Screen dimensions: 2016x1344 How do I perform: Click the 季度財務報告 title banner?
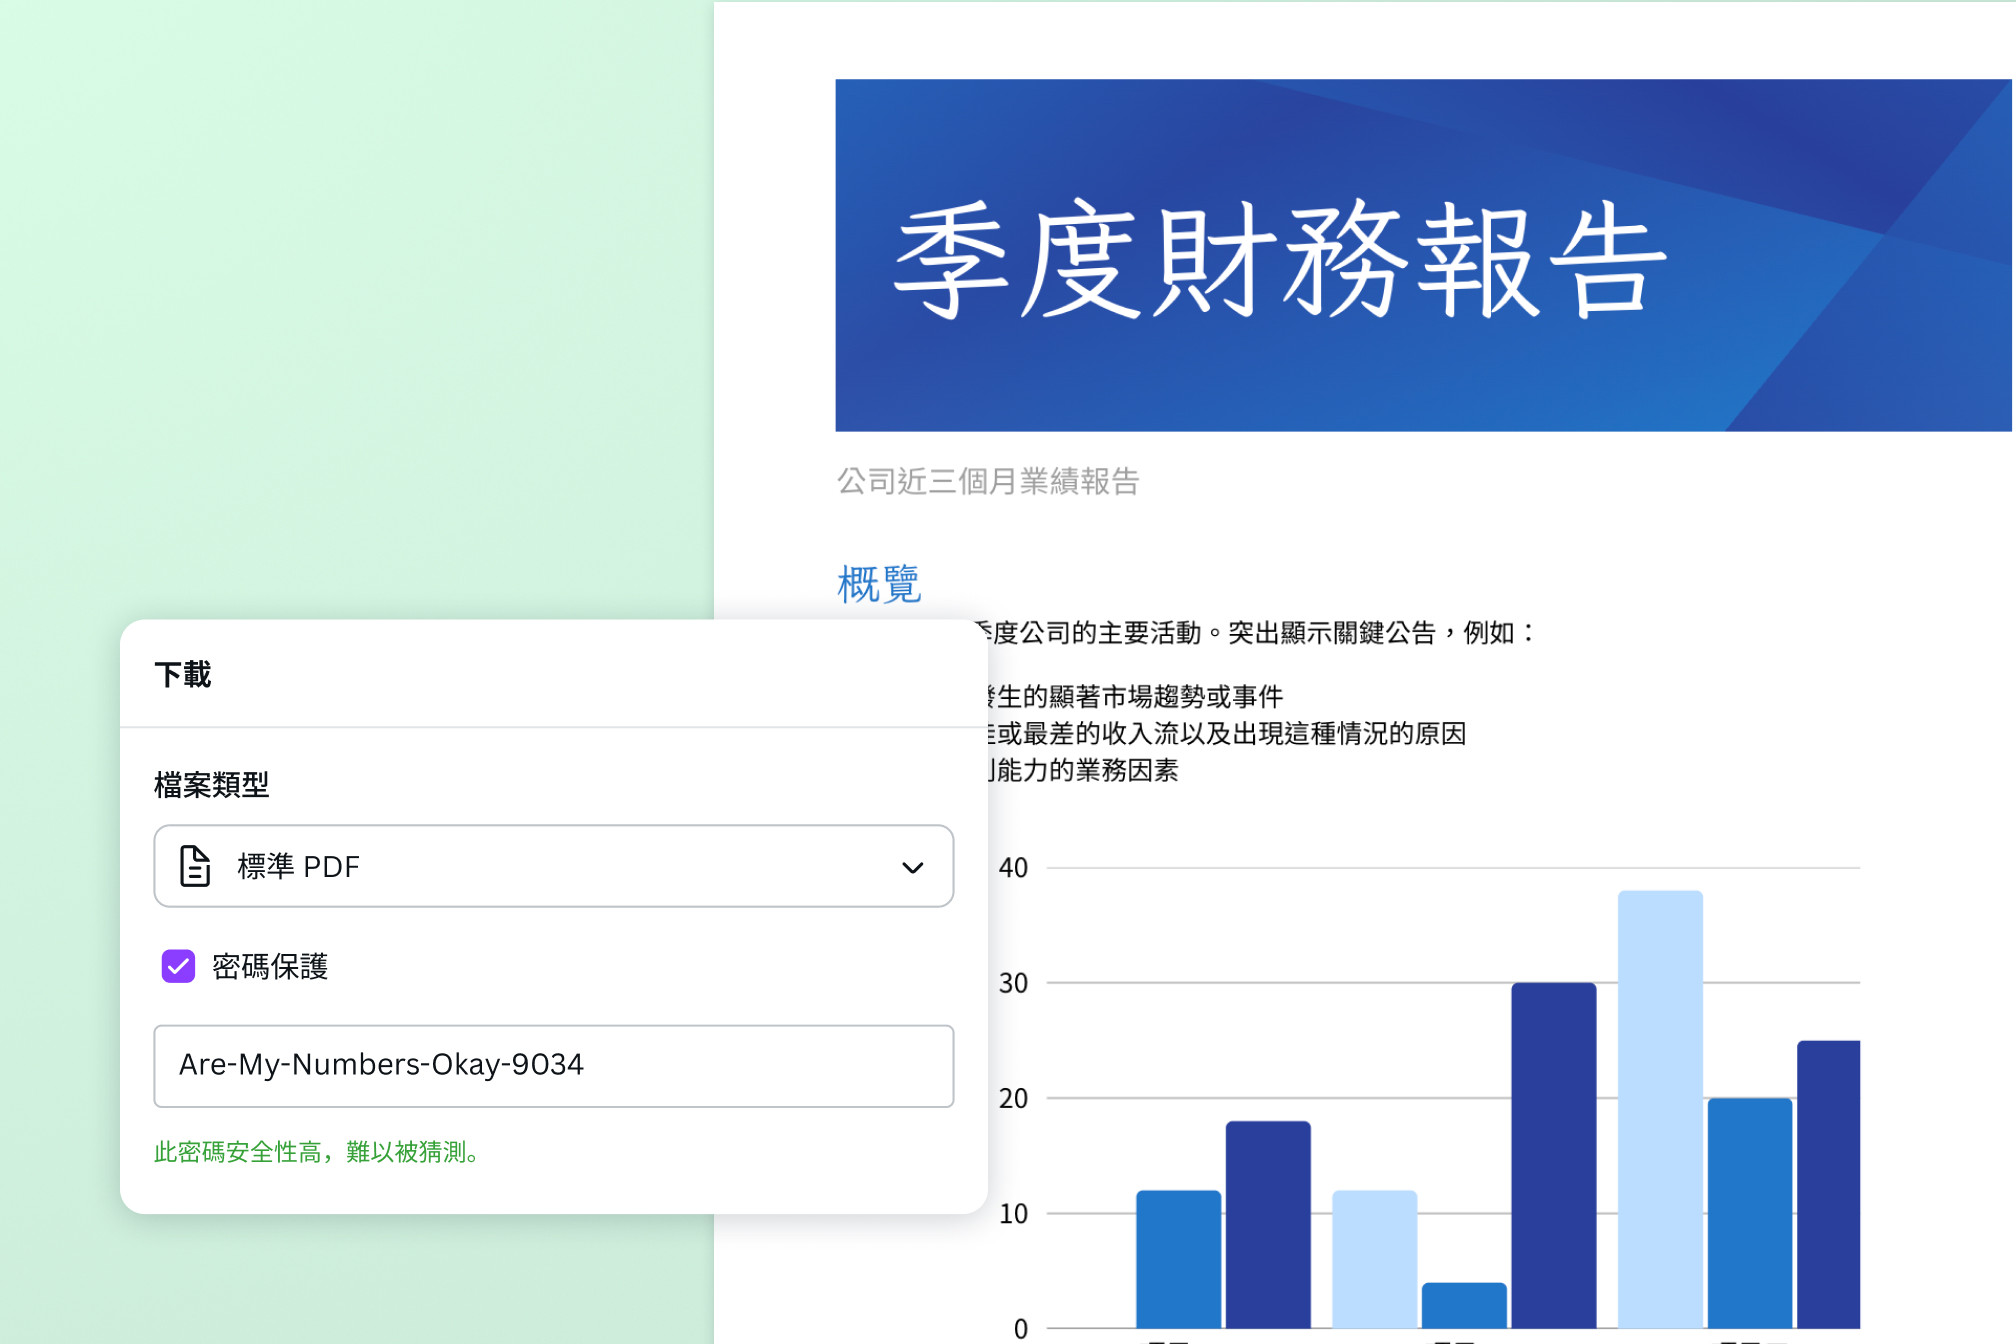pos(1423,255)
